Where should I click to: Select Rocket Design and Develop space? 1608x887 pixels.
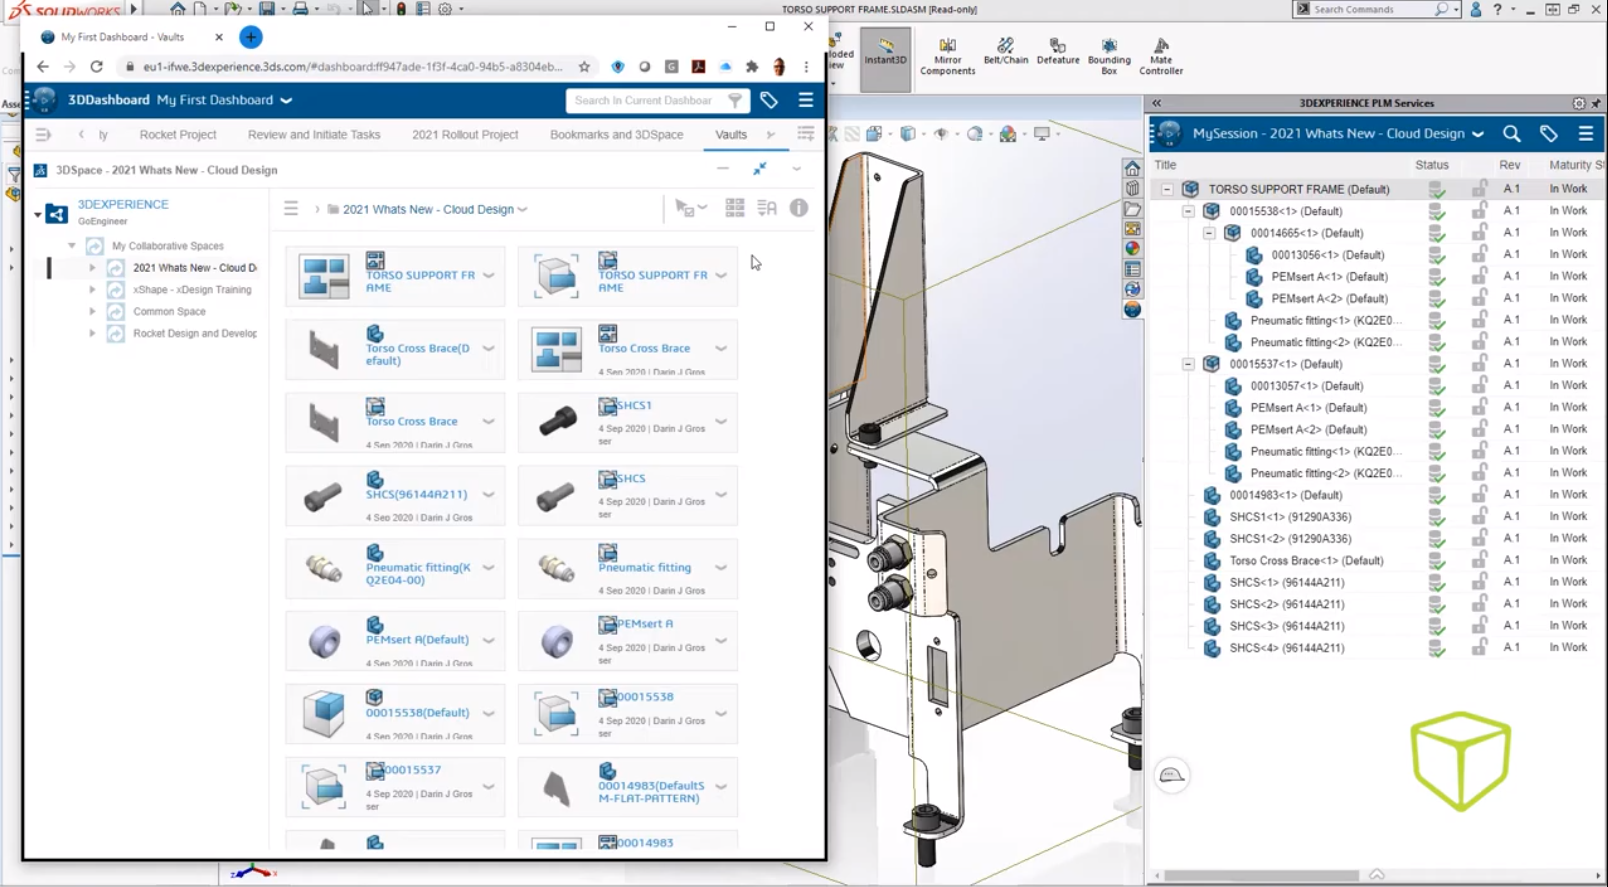tap(195, 334)
